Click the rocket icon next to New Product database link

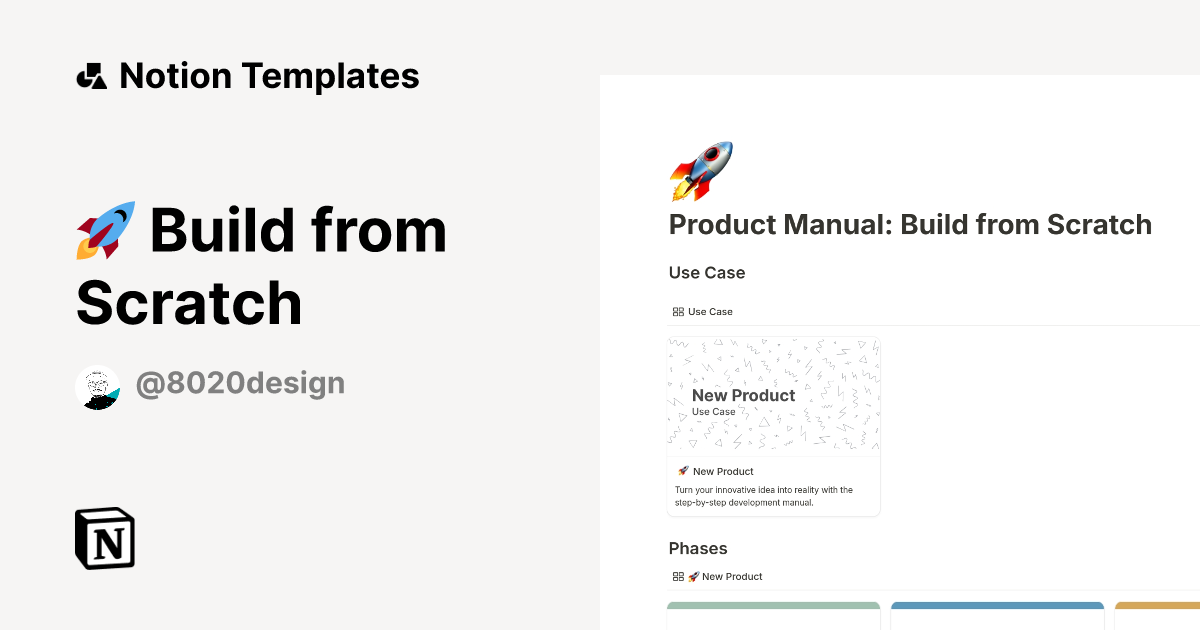pos(694,576)
